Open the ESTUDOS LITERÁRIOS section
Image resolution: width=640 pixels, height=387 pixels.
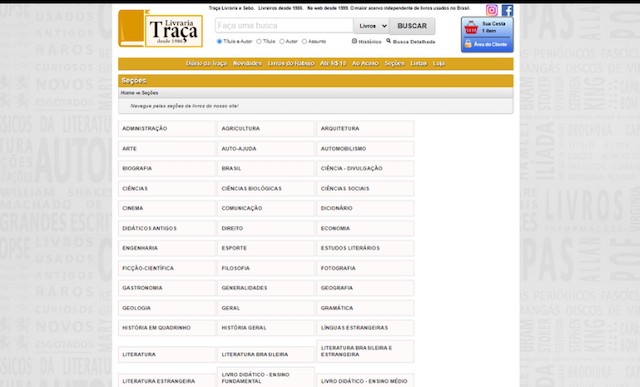365,248
